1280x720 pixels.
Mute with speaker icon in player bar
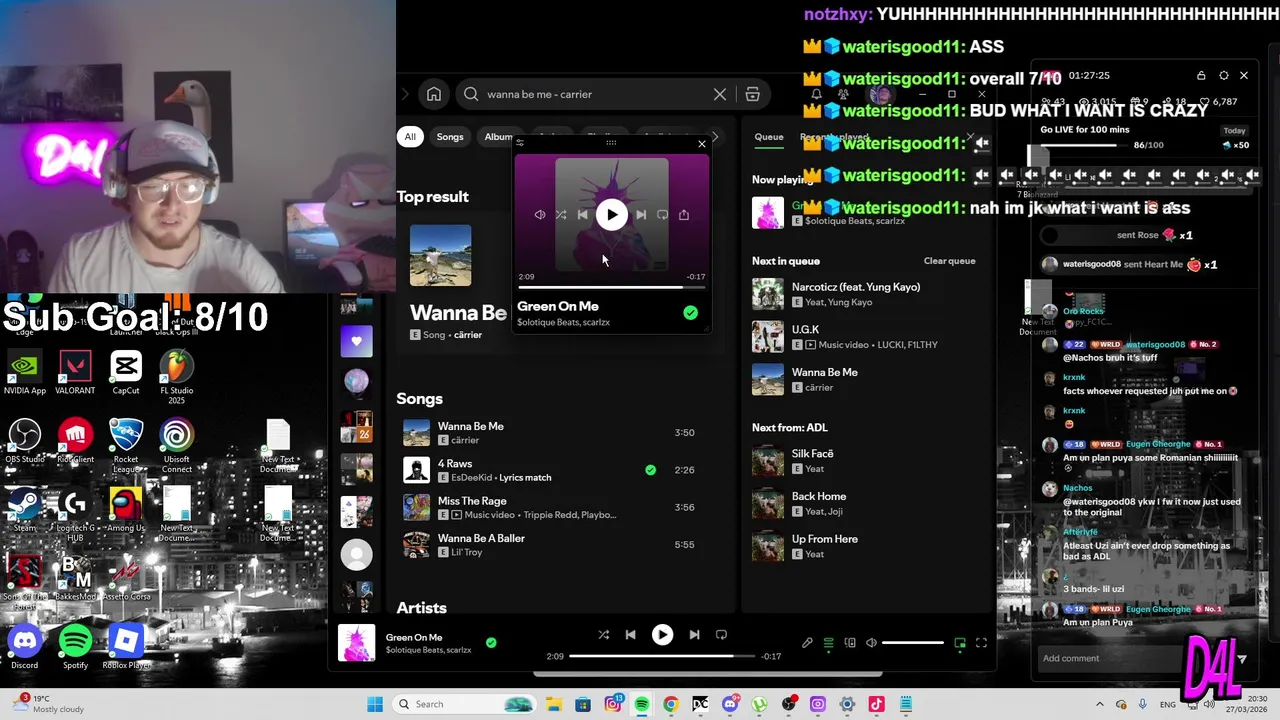(x=871, y=643)
